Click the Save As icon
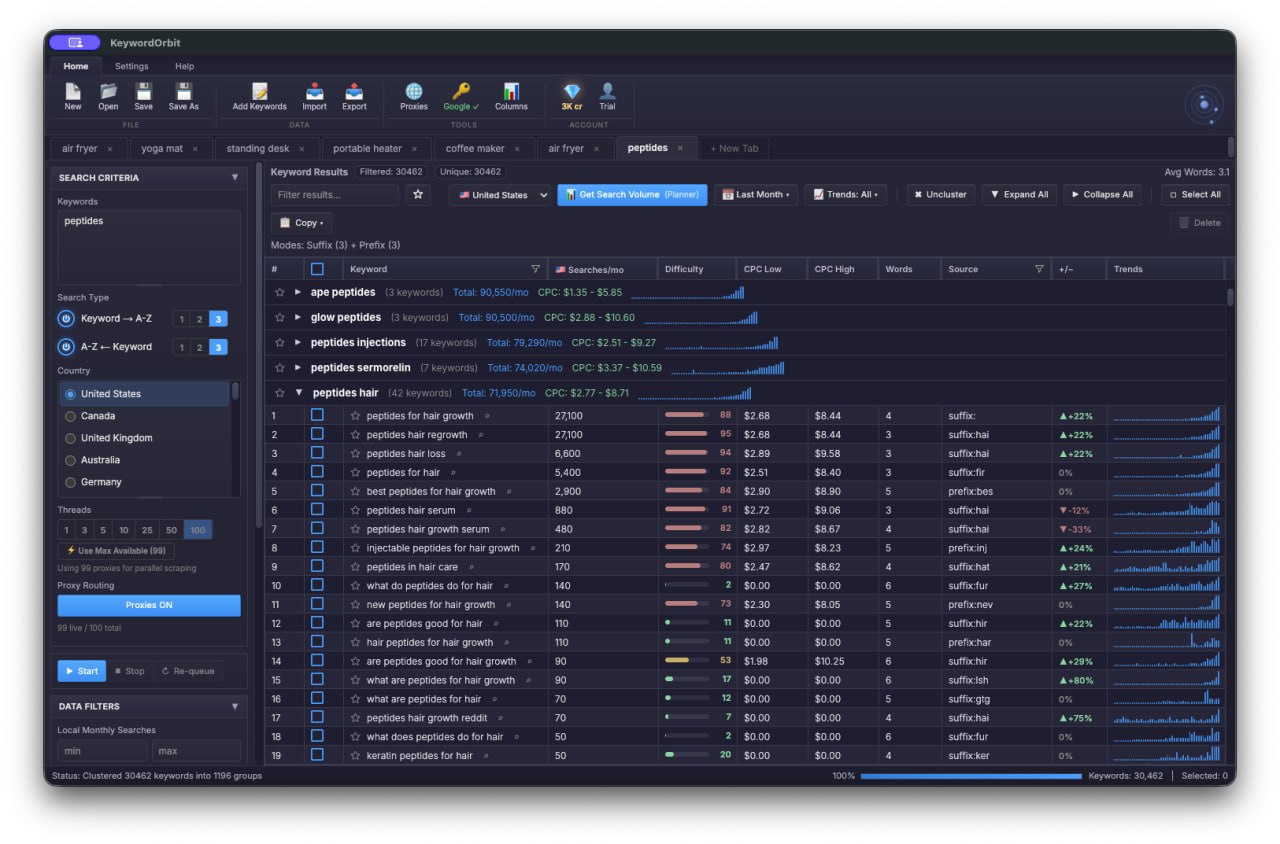The height and width of the screenshot is (844, 1280). click(183, 91)
